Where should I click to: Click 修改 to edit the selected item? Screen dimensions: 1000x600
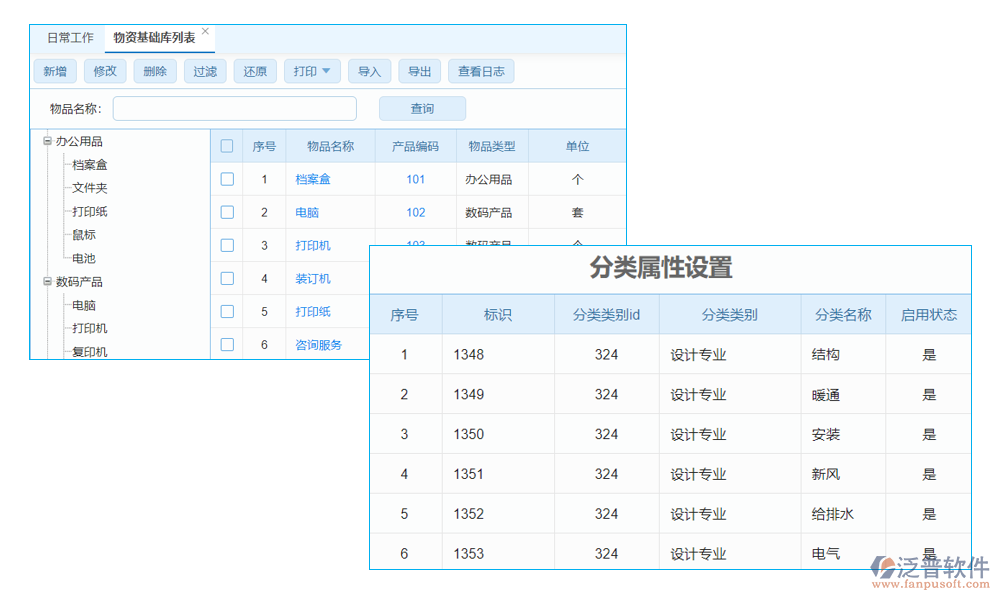tap(105, 71)
